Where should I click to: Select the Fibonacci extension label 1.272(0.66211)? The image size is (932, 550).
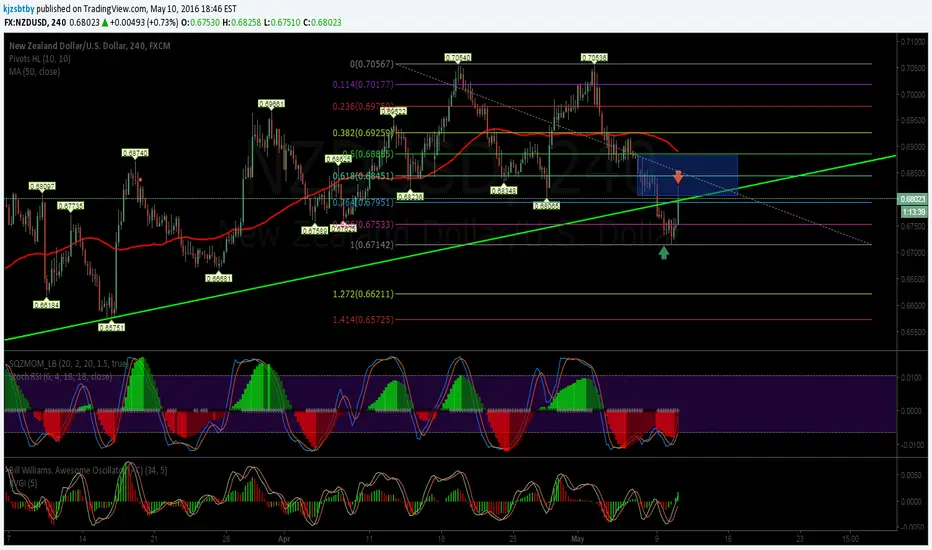pos(363,294)
